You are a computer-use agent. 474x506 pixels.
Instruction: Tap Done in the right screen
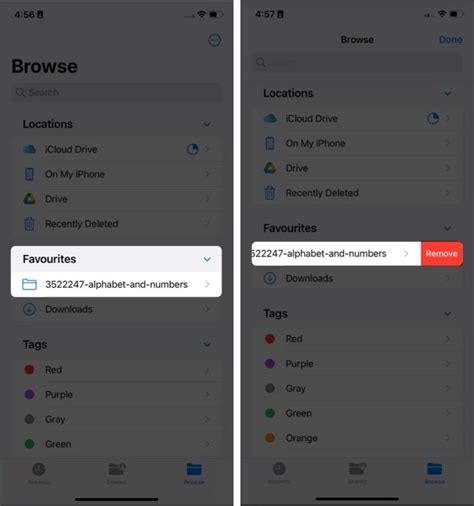click(x=451, y=40)
